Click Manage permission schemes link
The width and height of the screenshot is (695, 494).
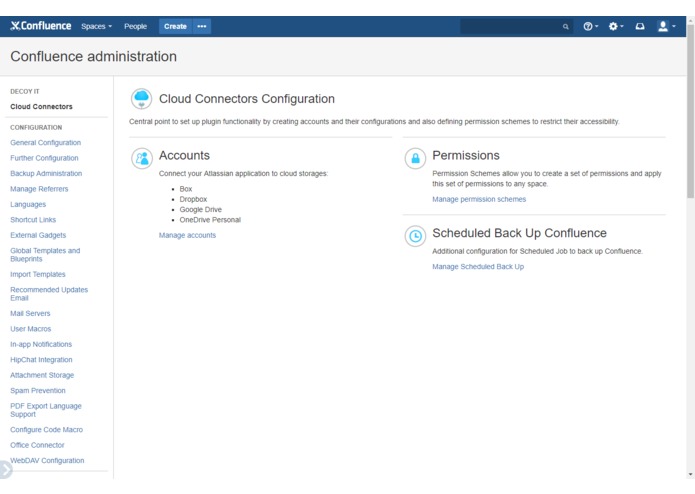[479, 199]
